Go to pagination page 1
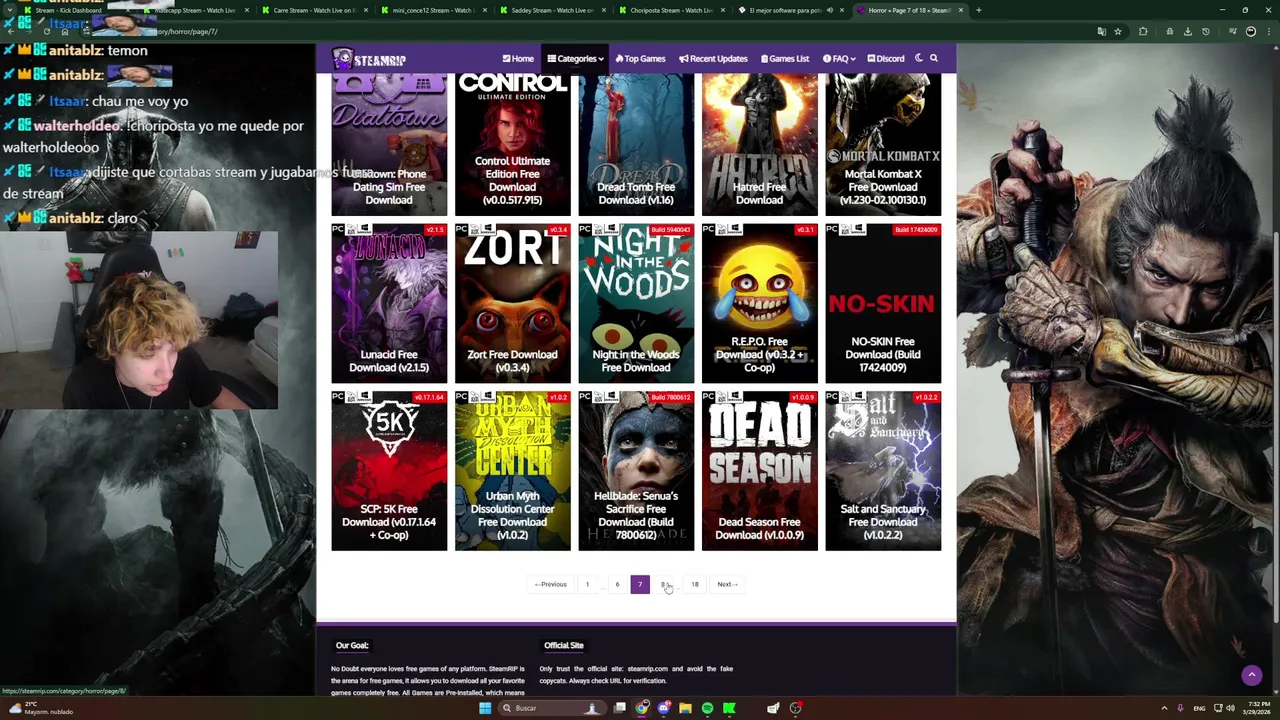 coord(587,584)
